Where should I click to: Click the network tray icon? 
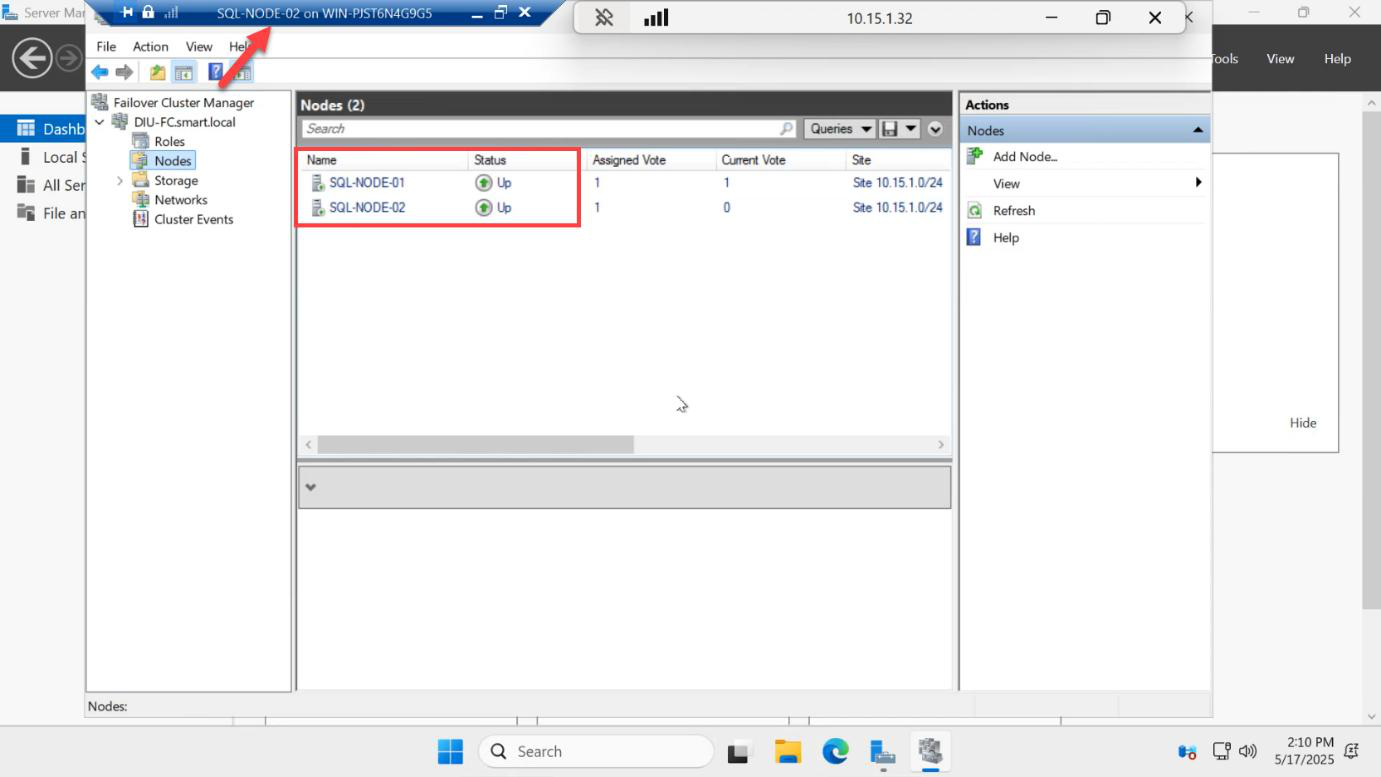point(1221,751)
